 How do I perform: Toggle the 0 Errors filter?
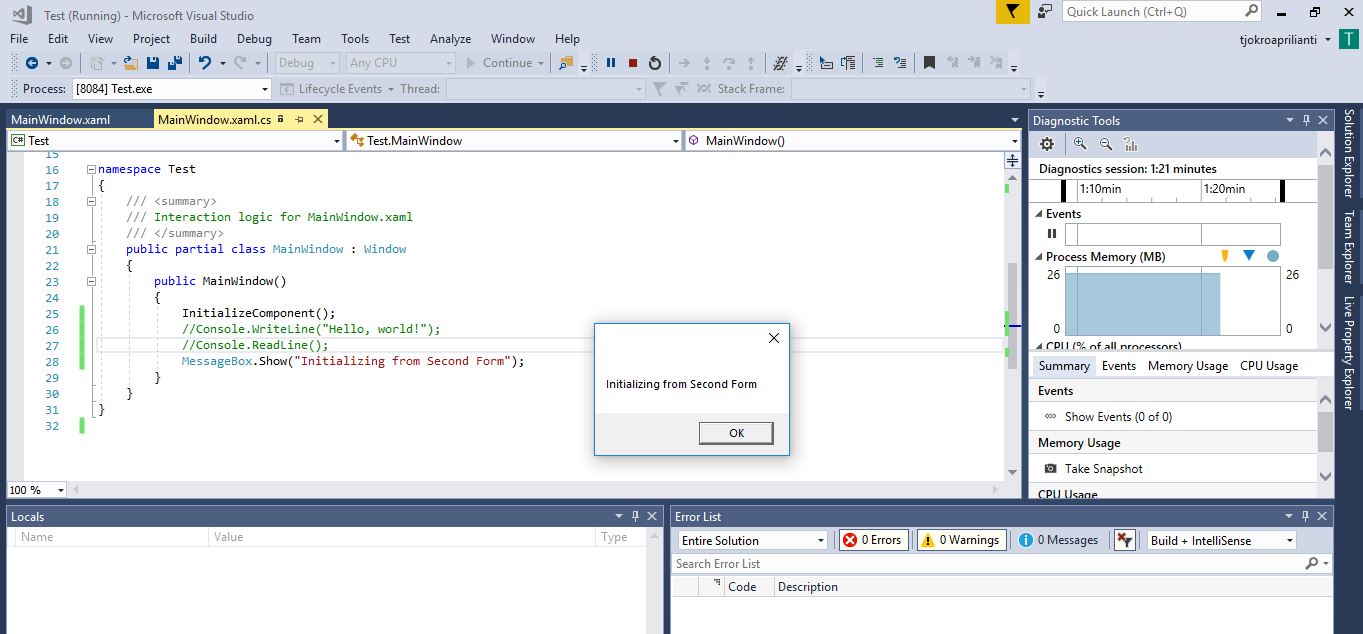tap(872, 540)
